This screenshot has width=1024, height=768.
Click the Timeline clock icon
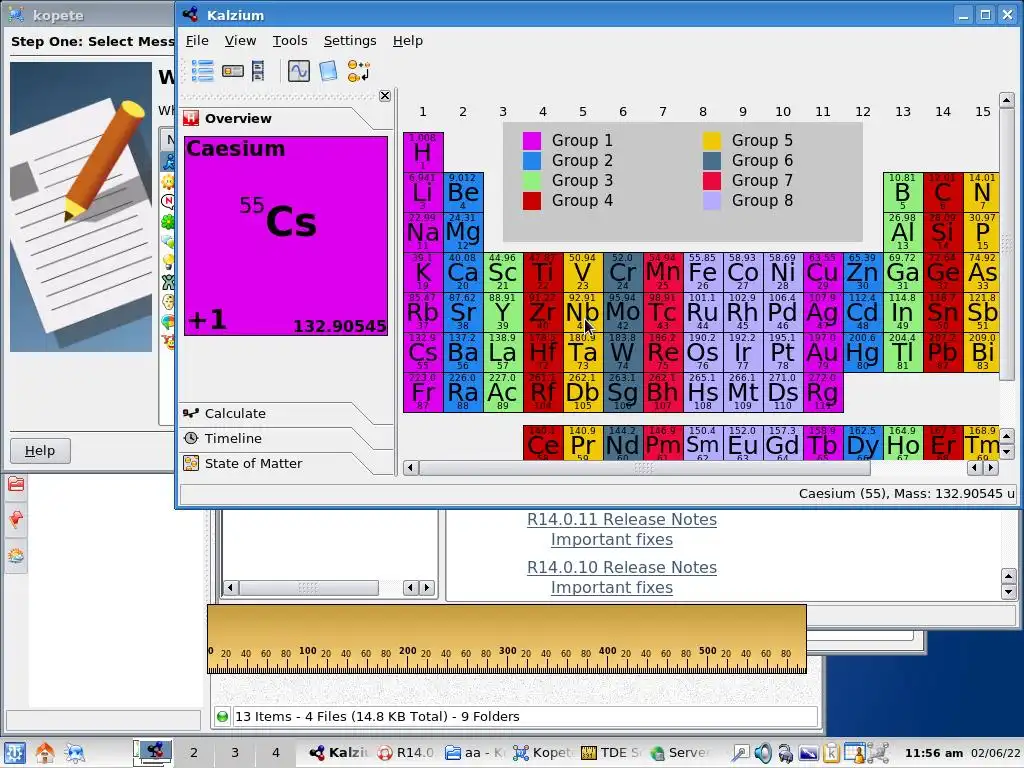click(191, 438)
